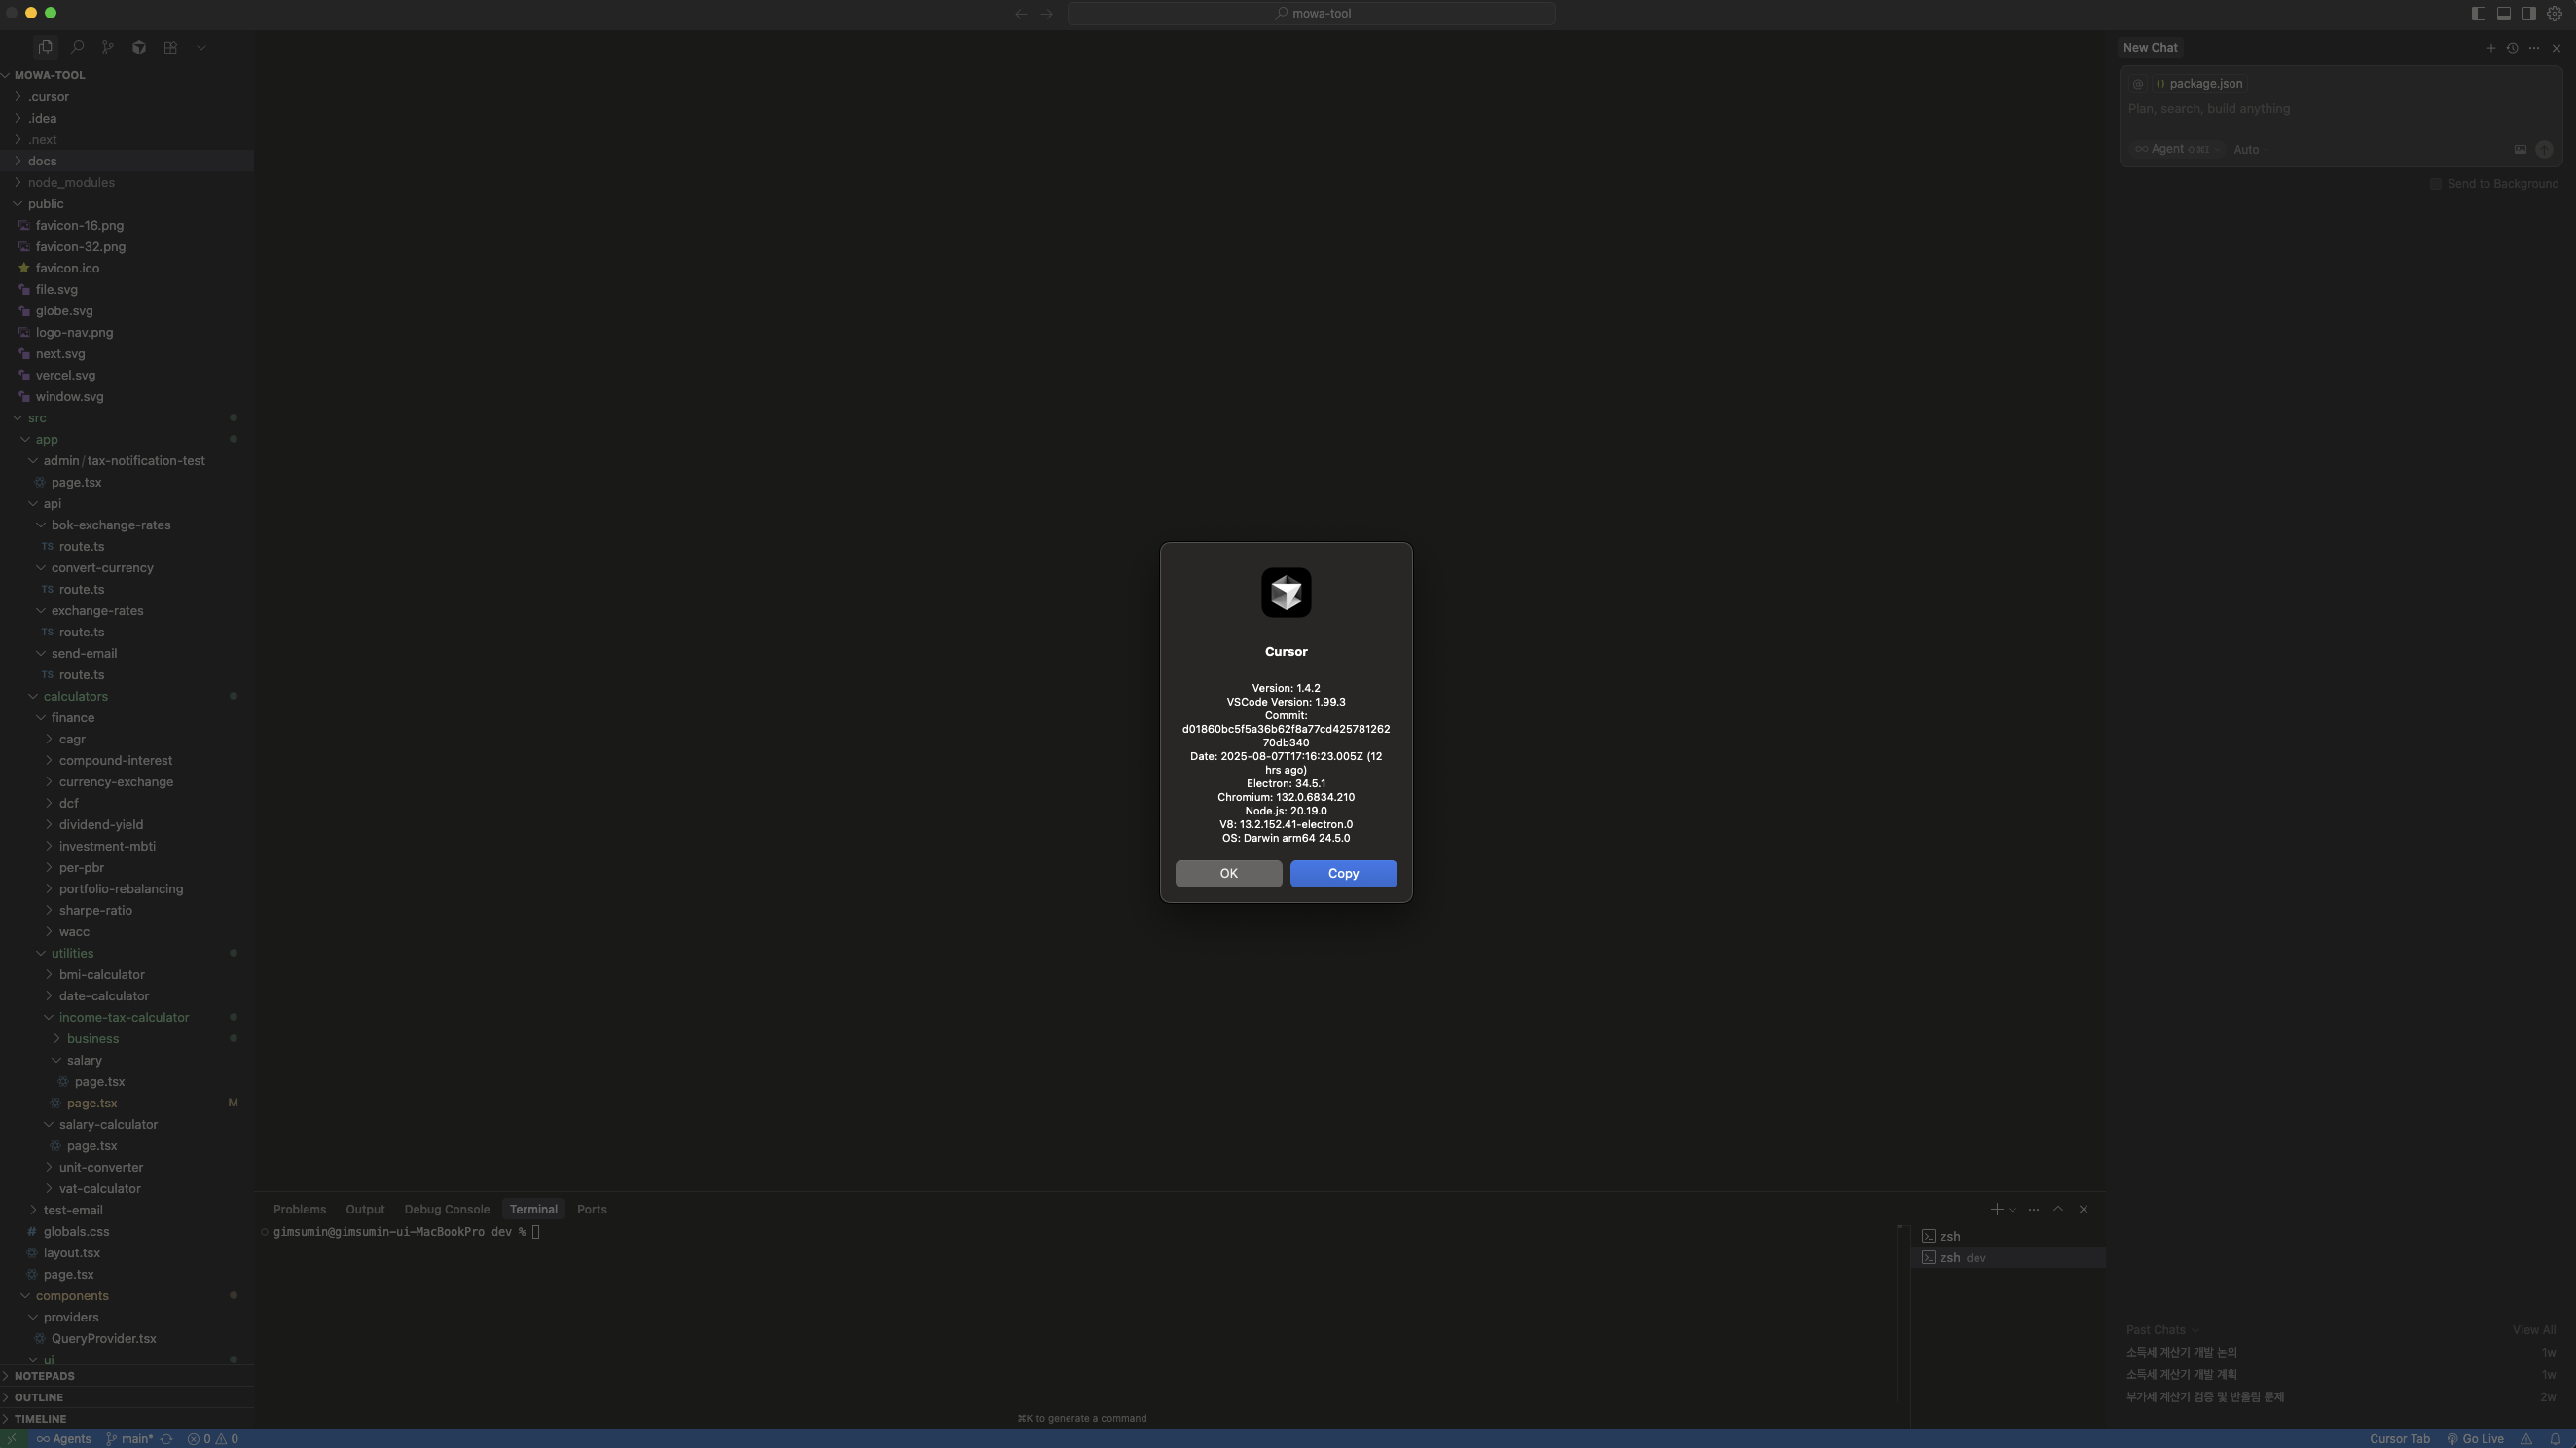Open the Search icon in the activity bar
Image resolution: width=2576 pixels, height=1448 pixels.
(x=77, y=47)
